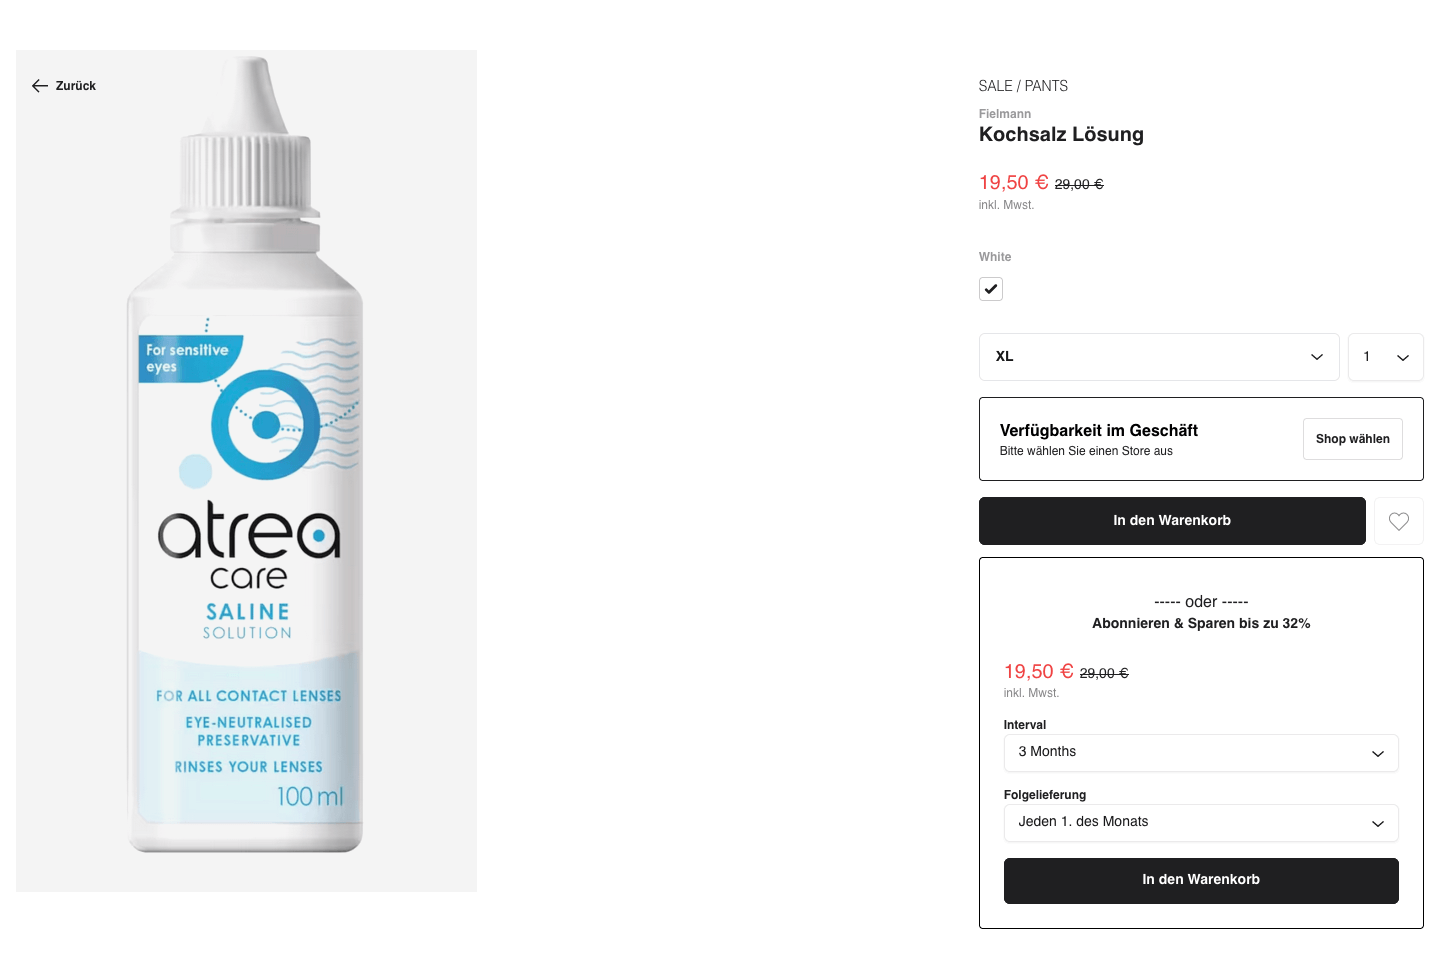Open the Folgelieferung delivery day dropdown
The width and height of the screenshot is (1442, 957).
click(x=1200, y=823)
